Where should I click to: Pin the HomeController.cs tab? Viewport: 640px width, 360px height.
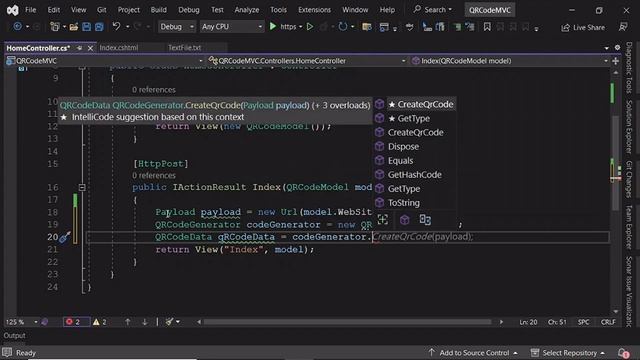(x=80, y=48)
